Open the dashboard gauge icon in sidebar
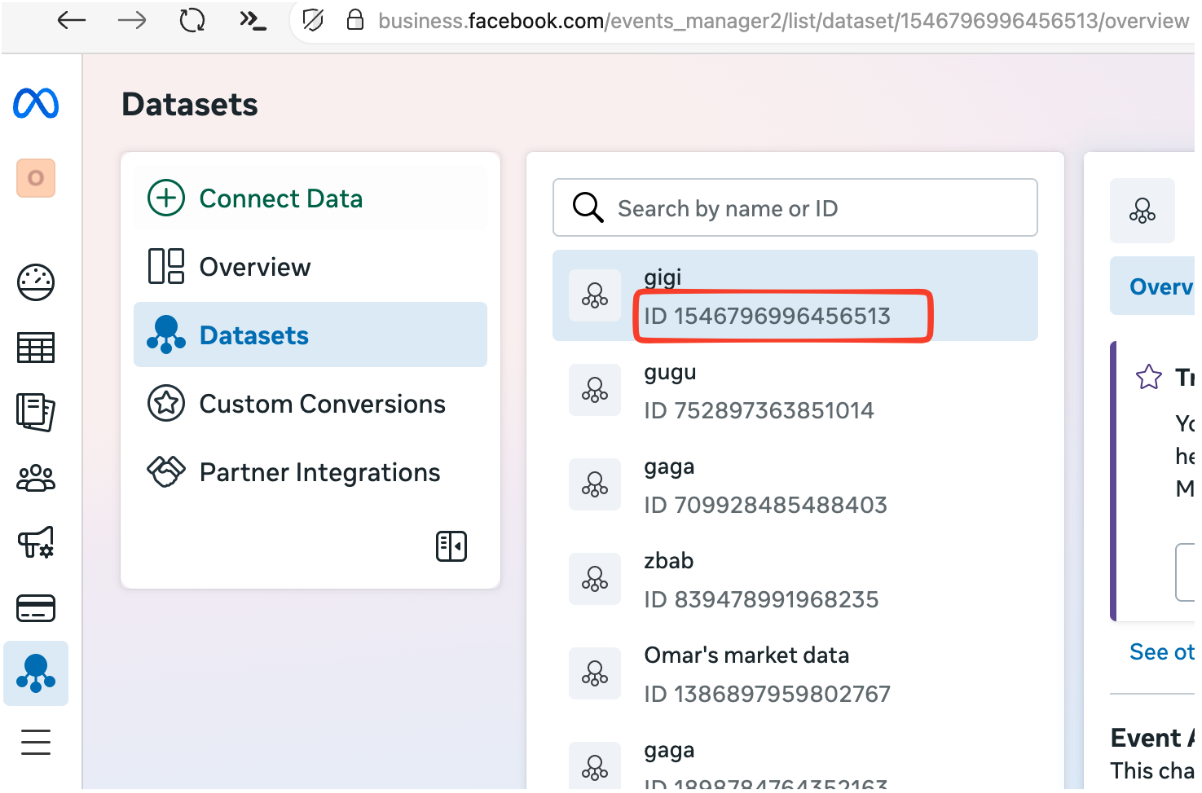 point(36,283)
